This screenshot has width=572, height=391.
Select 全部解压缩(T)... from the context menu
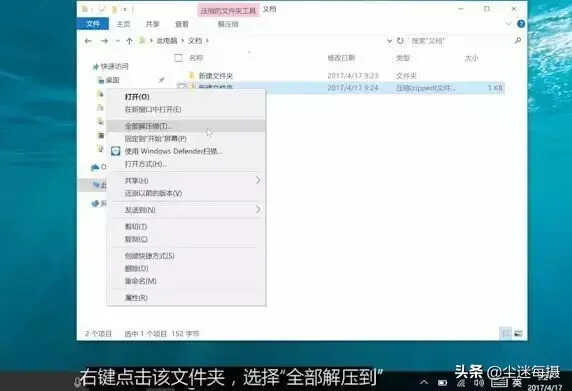[x=148, y=126]
